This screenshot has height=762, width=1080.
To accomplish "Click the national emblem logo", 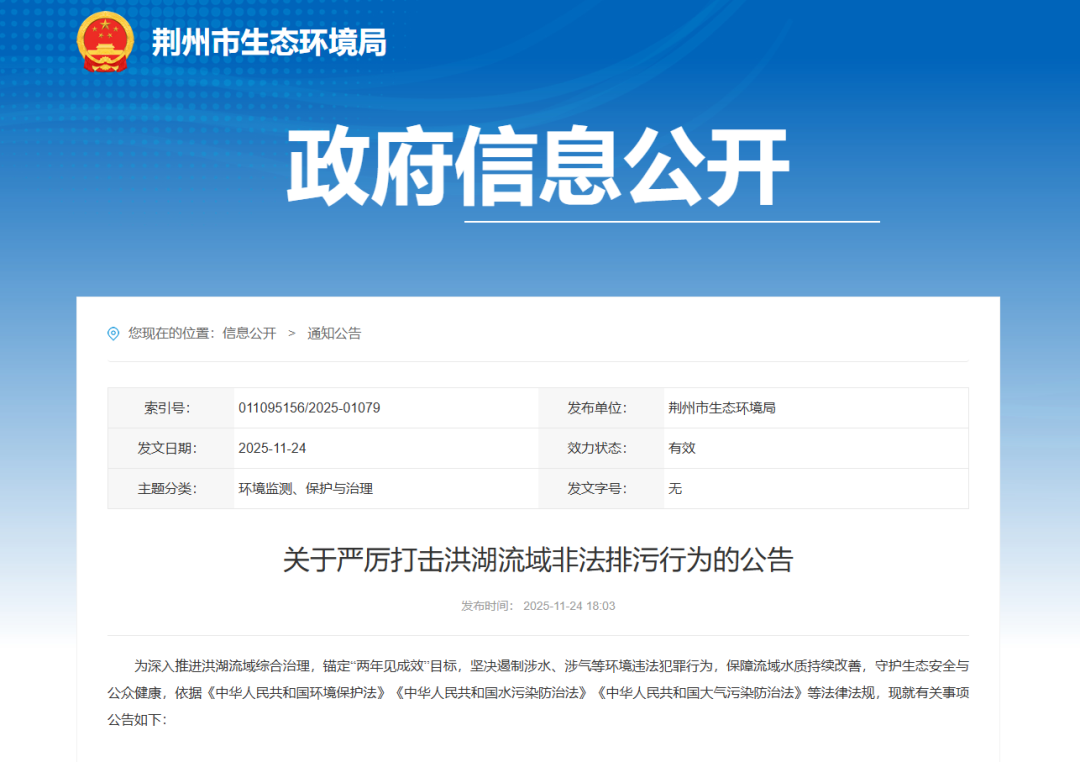I will click(105, 42).
